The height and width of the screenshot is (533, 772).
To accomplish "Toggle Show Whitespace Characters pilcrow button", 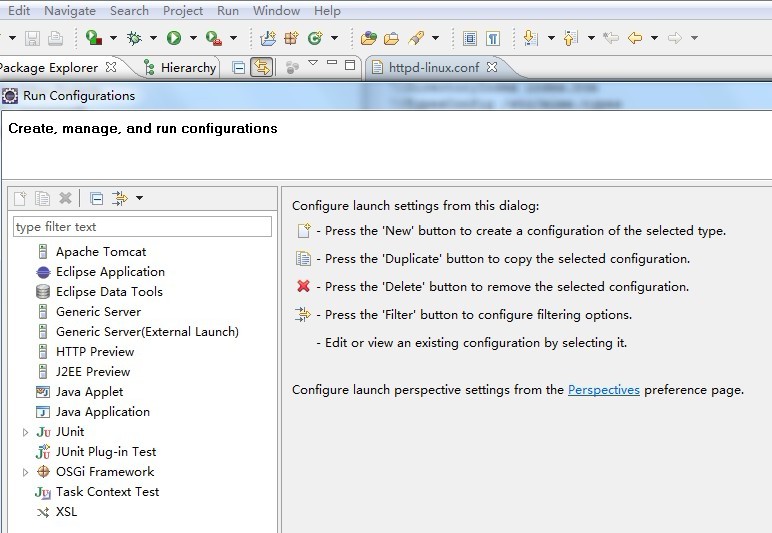I will (493, 38).
